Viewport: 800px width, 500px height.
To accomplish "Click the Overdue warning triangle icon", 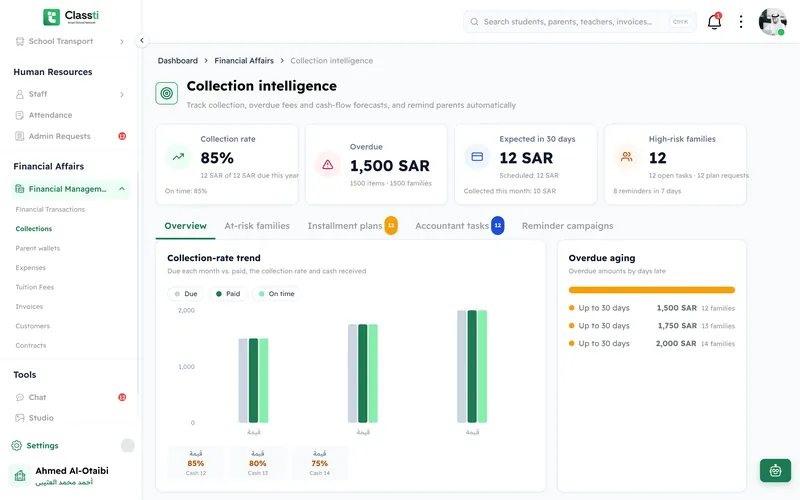I will tap(328, 164).
